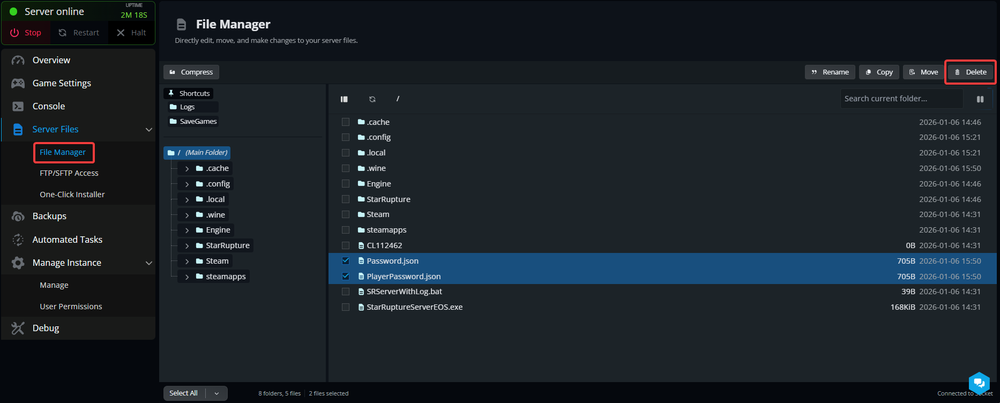Click the File Manager header document icon
Viewport: 1000px width, 403px height.
coord(182,24)
